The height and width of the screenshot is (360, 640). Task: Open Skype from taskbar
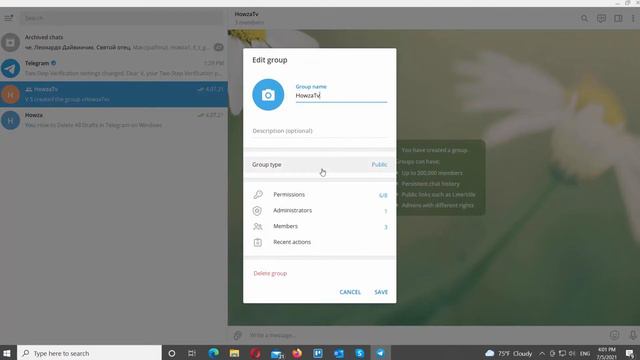pos(360,353)
